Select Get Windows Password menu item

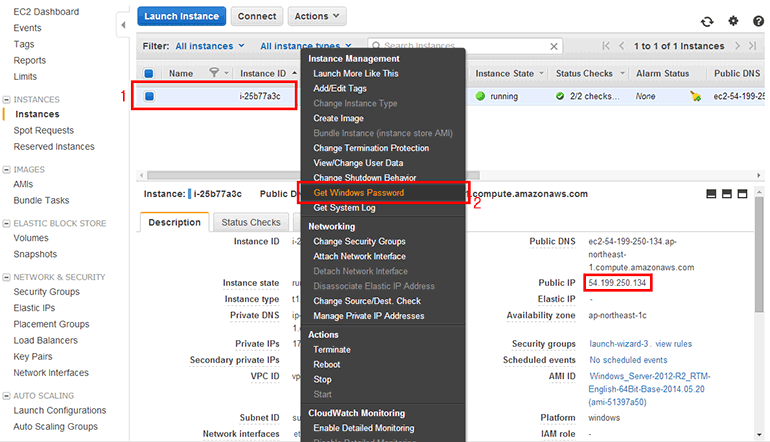(357, 192)
